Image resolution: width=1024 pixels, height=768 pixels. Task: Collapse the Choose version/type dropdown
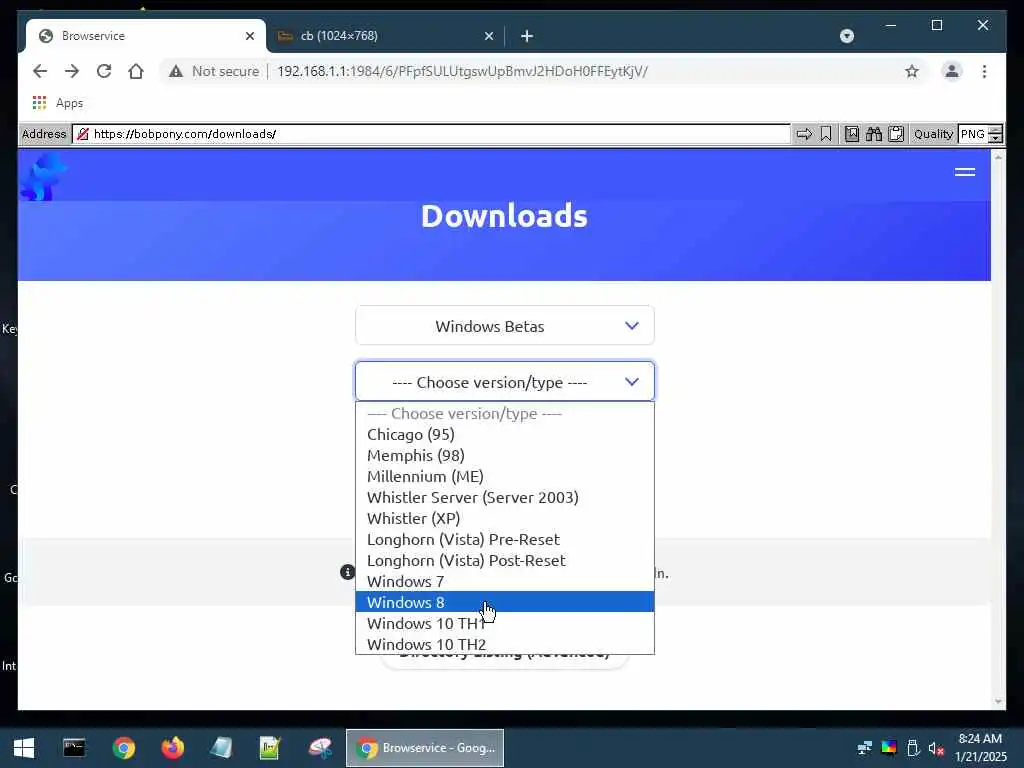coord(505,381)
